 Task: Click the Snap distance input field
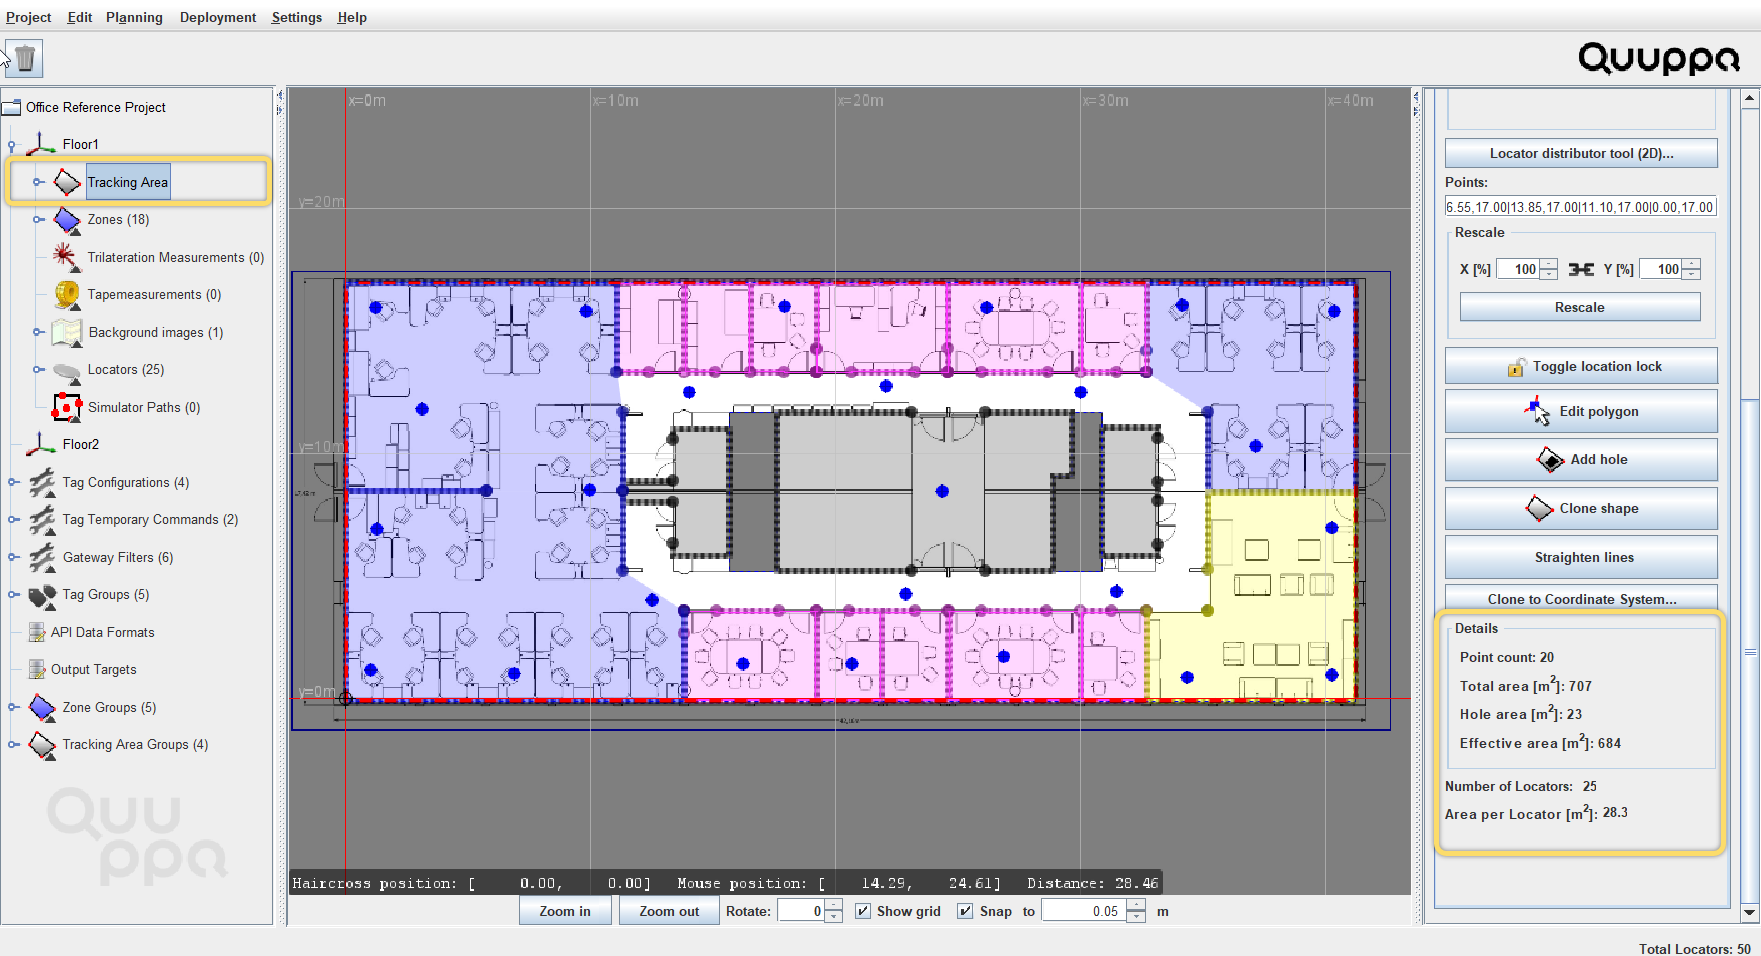click(x=1083, y=911)
